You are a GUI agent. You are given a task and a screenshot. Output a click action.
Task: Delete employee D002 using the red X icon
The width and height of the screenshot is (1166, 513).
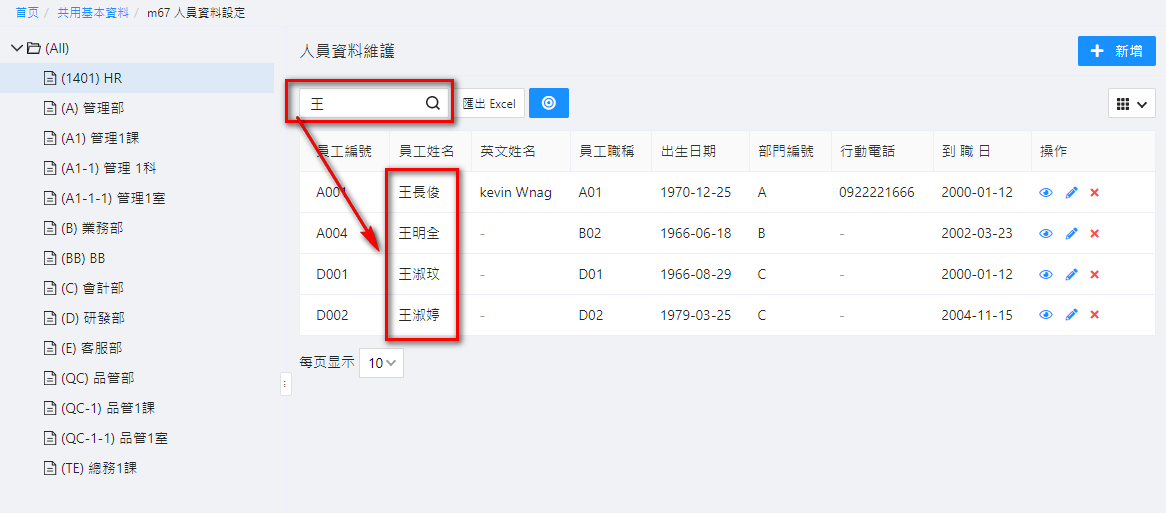tap(1094, 315)
